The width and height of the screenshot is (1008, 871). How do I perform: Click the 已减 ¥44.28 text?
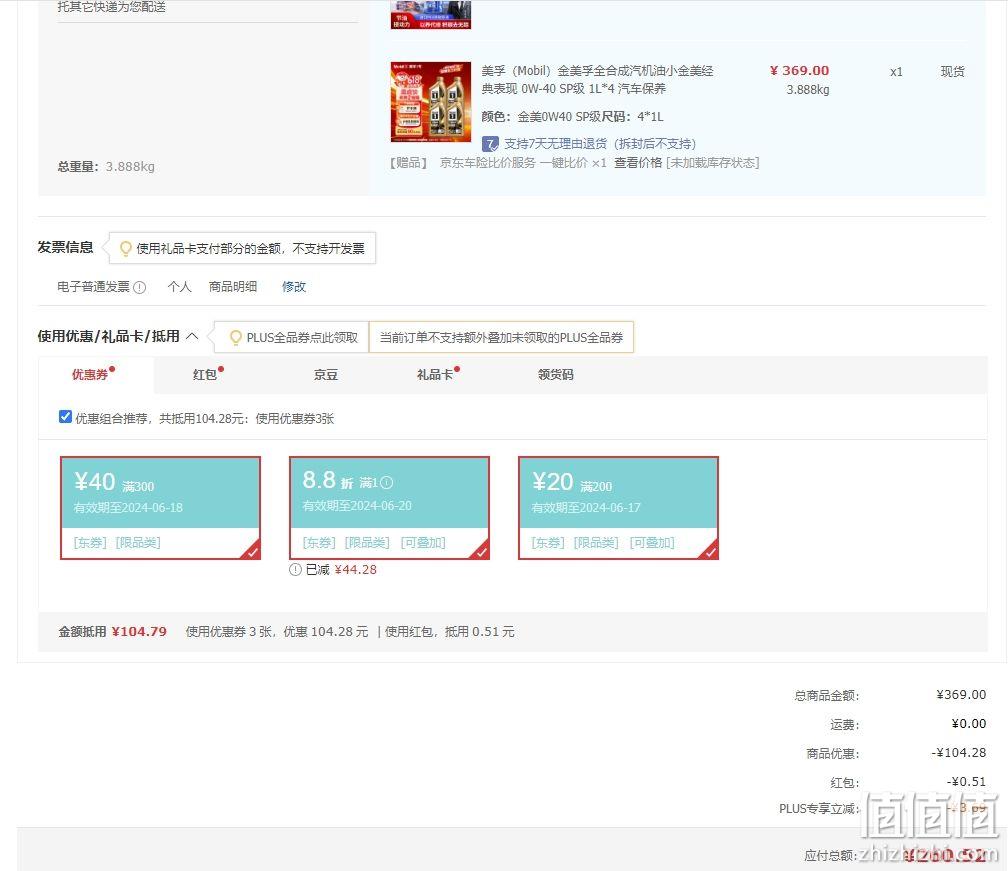[341, 570]
